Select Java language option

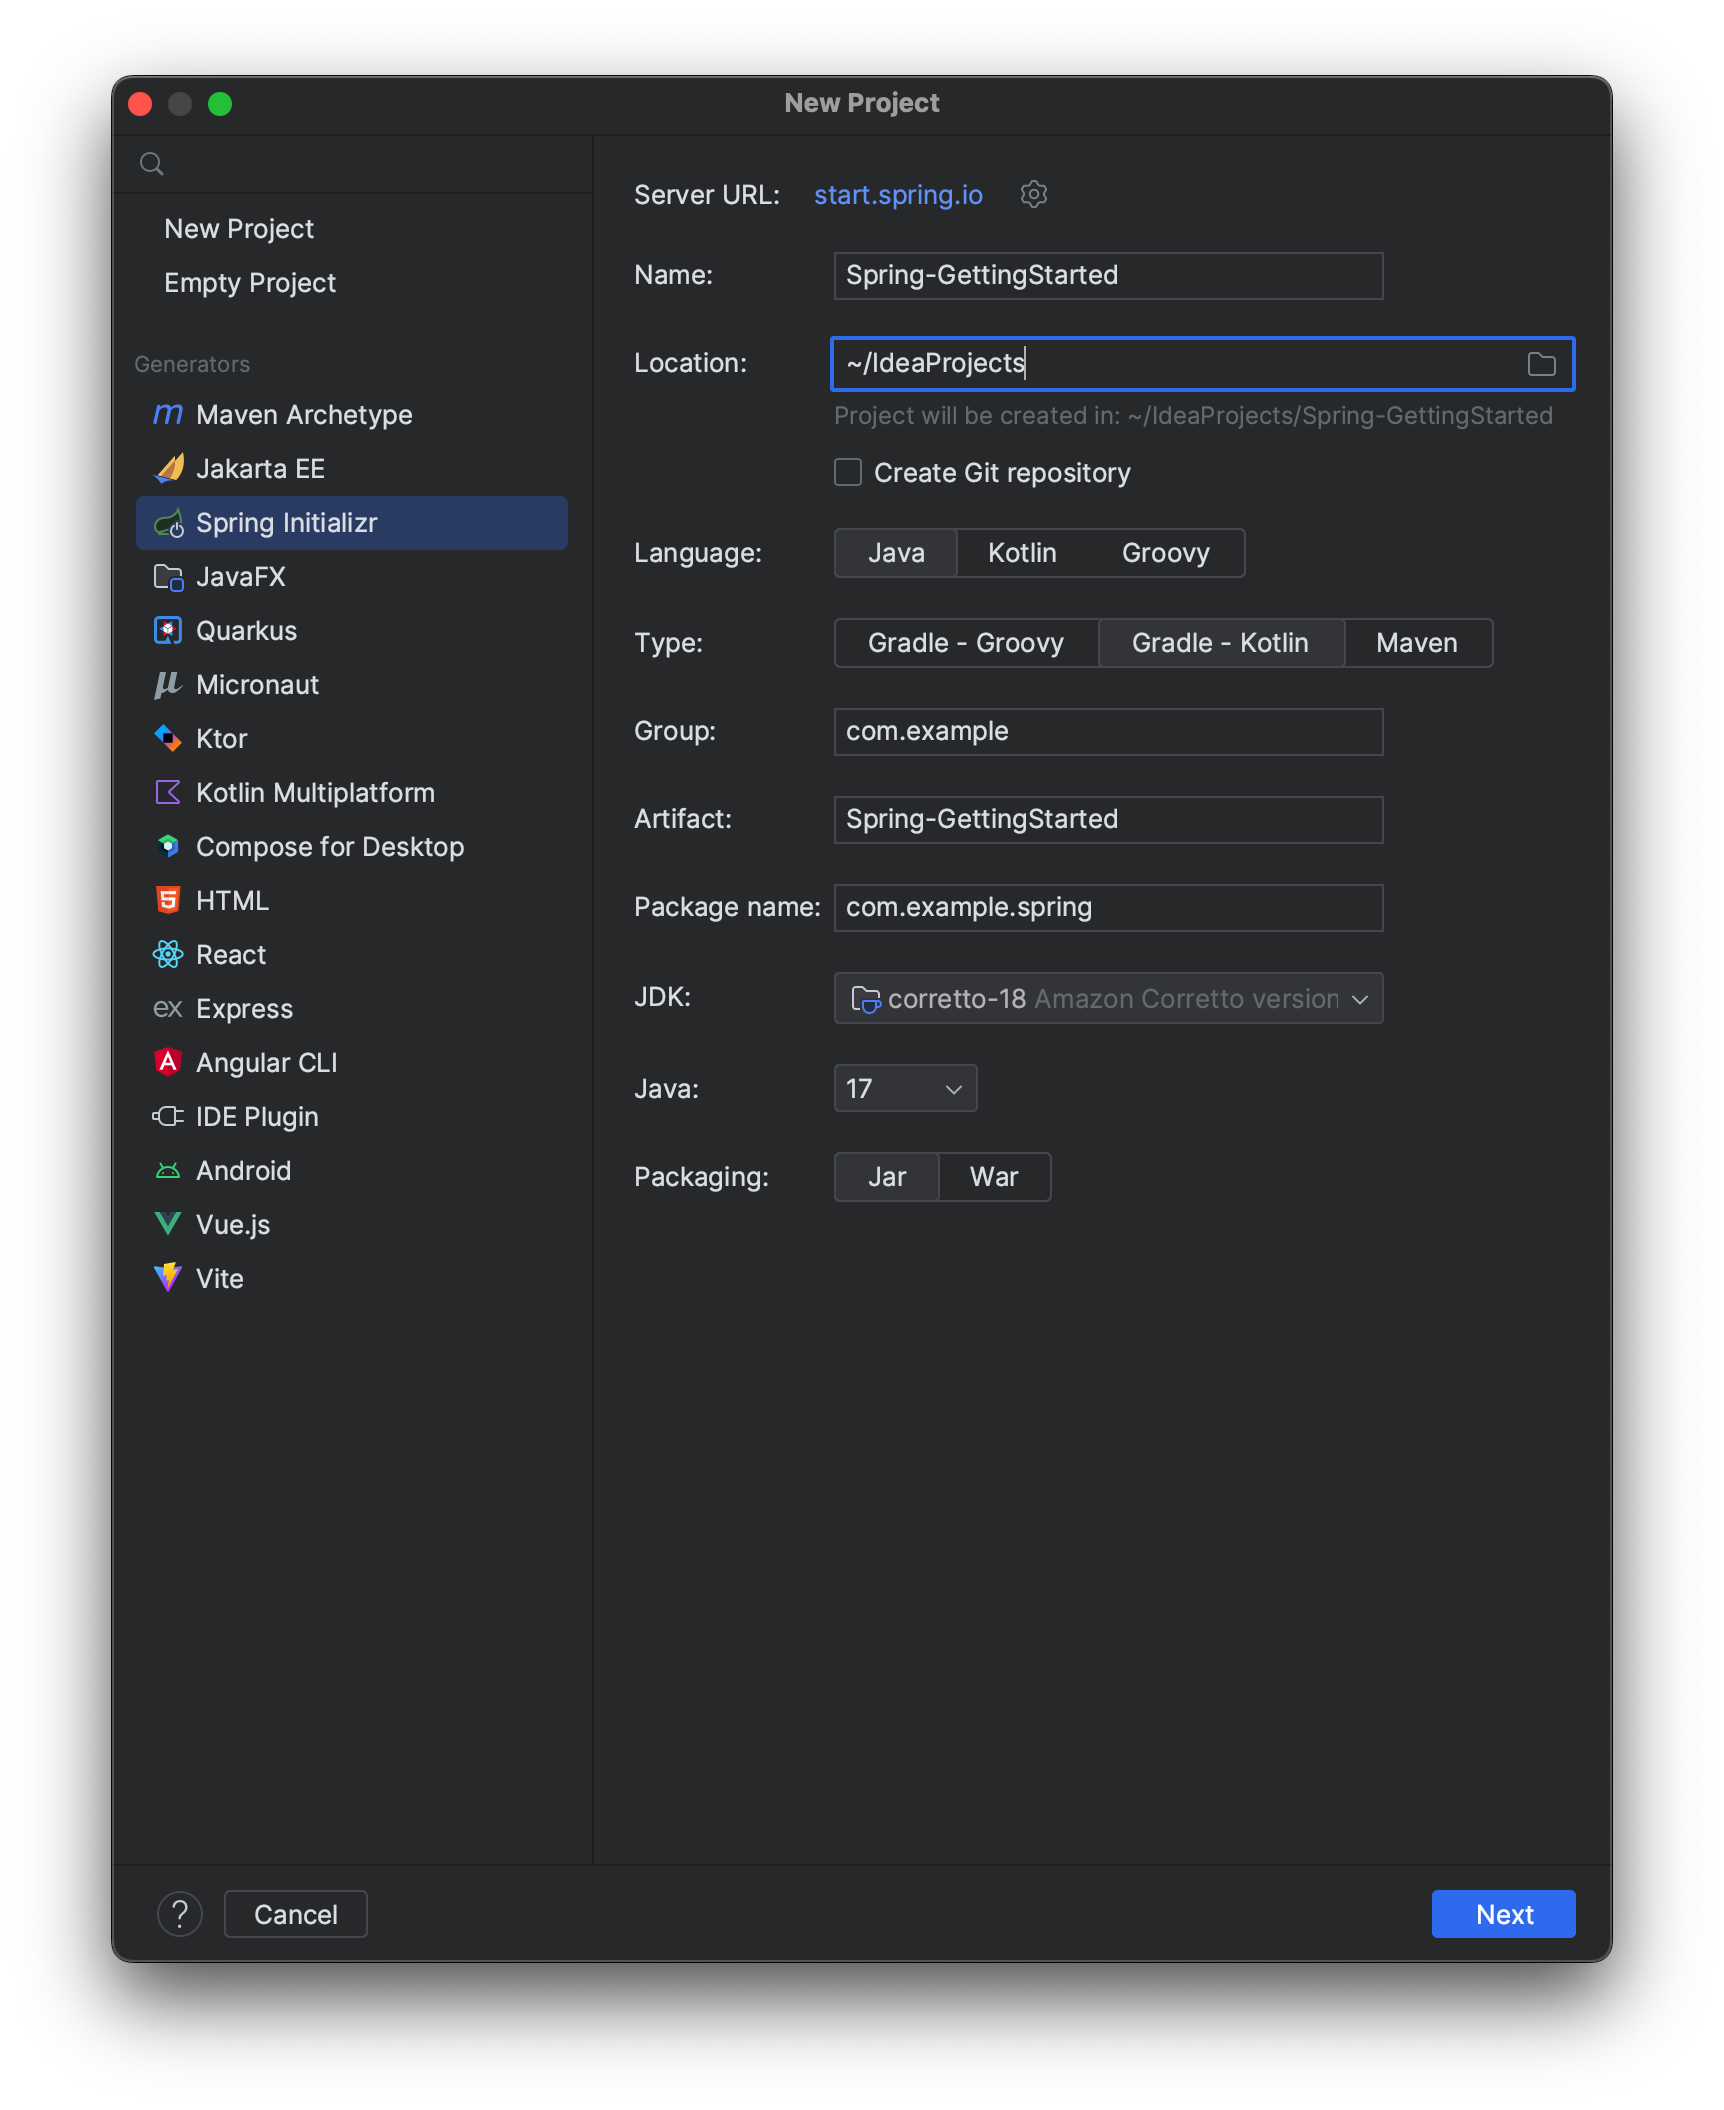coord(896,553)
